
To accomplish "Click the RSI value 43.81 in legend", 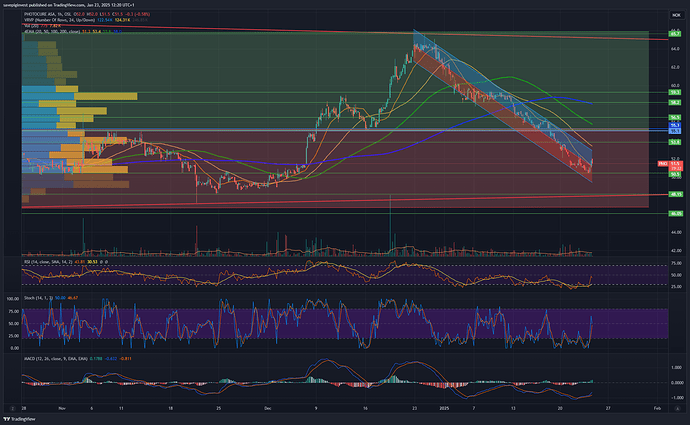I will [80, 262].
